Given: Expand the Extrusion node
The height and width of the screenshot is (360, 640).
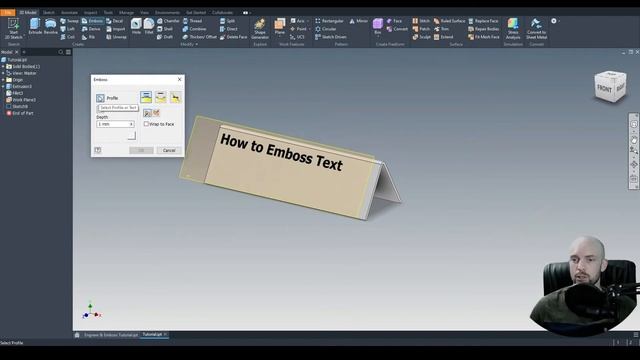Looking at the screenshot, I should coord(3,87).
